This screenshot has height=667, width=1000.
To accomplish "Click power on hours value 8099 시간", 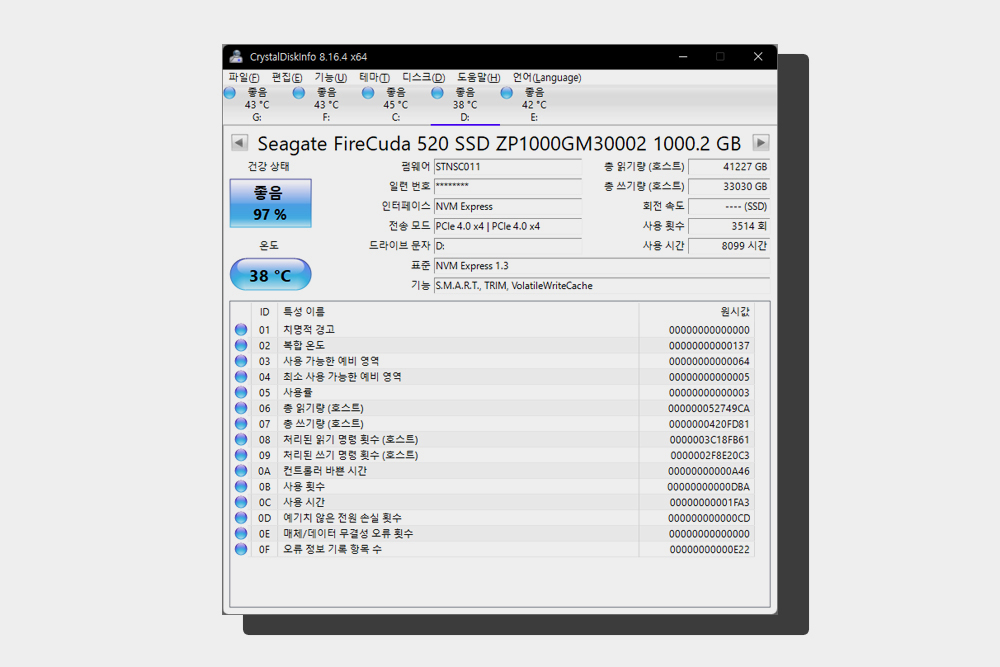I will [729, 246].
